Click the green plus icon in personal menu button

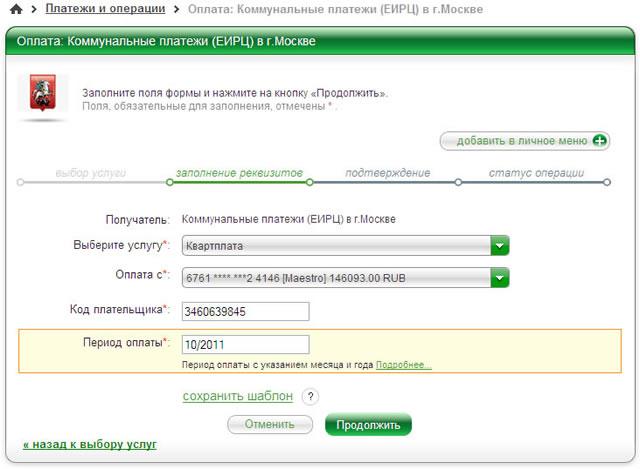pos(600,141)
